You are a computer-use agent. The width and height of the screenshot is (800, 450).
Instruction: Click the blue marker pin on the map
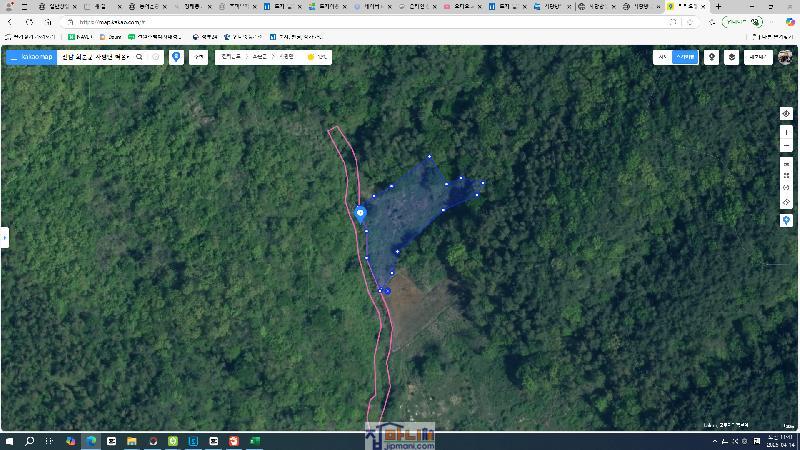361,212
